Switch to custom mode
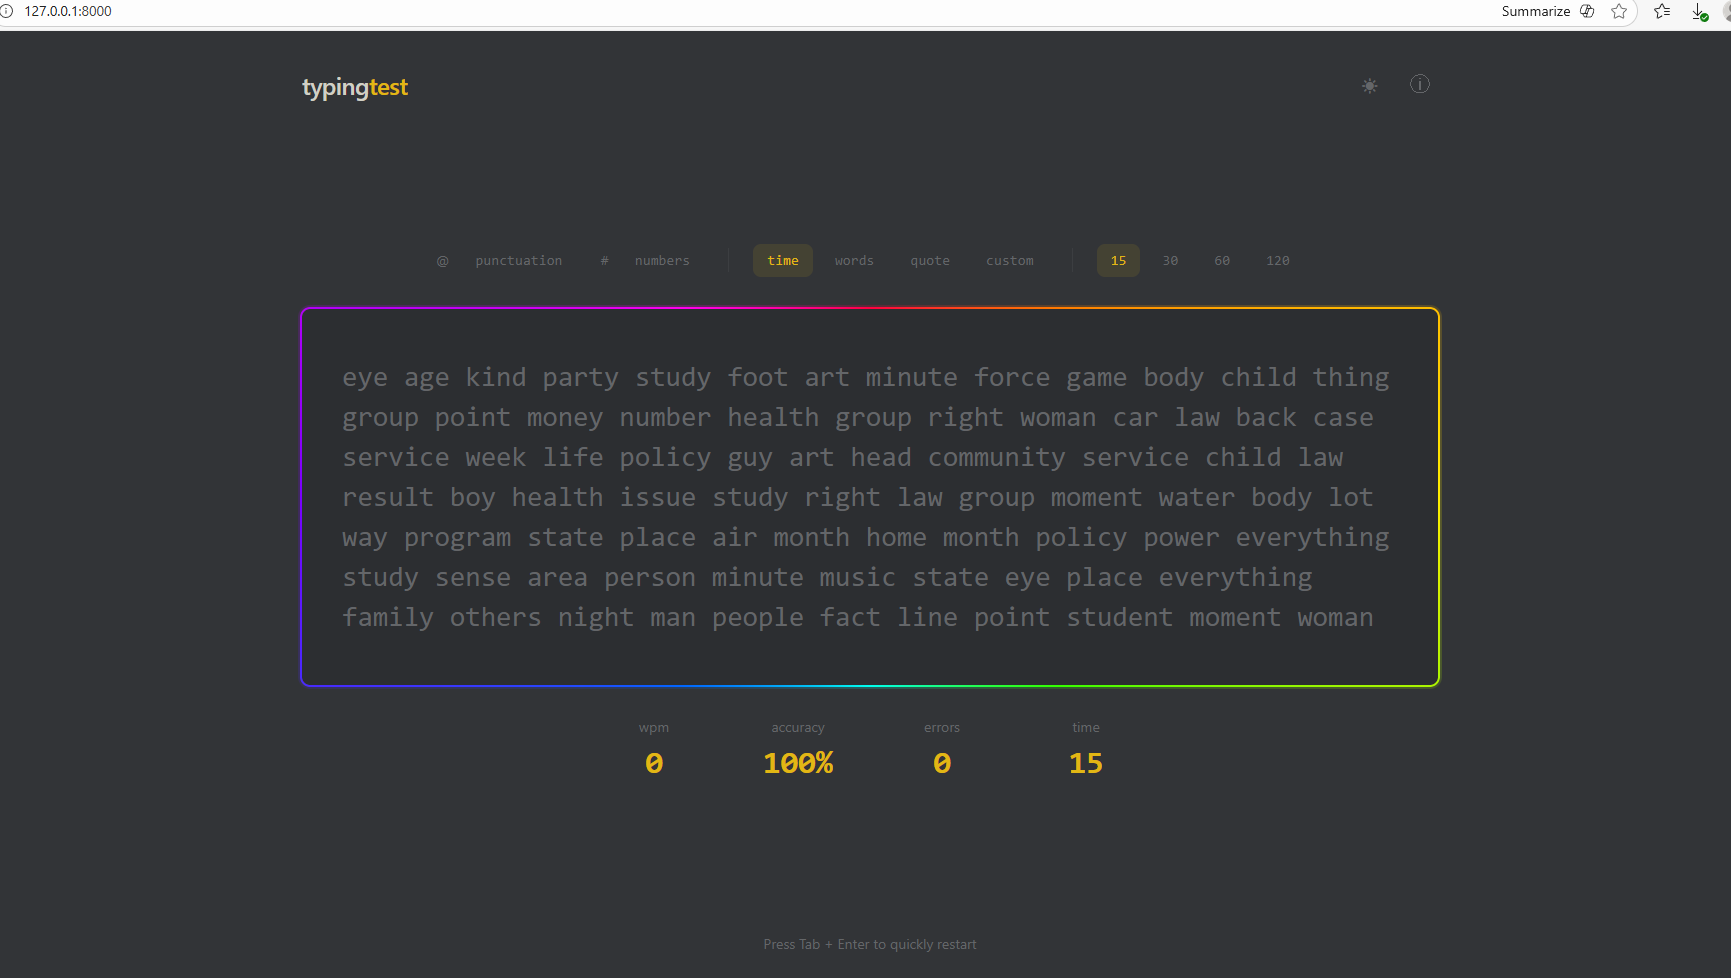This screenshot has width=1731, height=978. click(x=1010, y=261)
